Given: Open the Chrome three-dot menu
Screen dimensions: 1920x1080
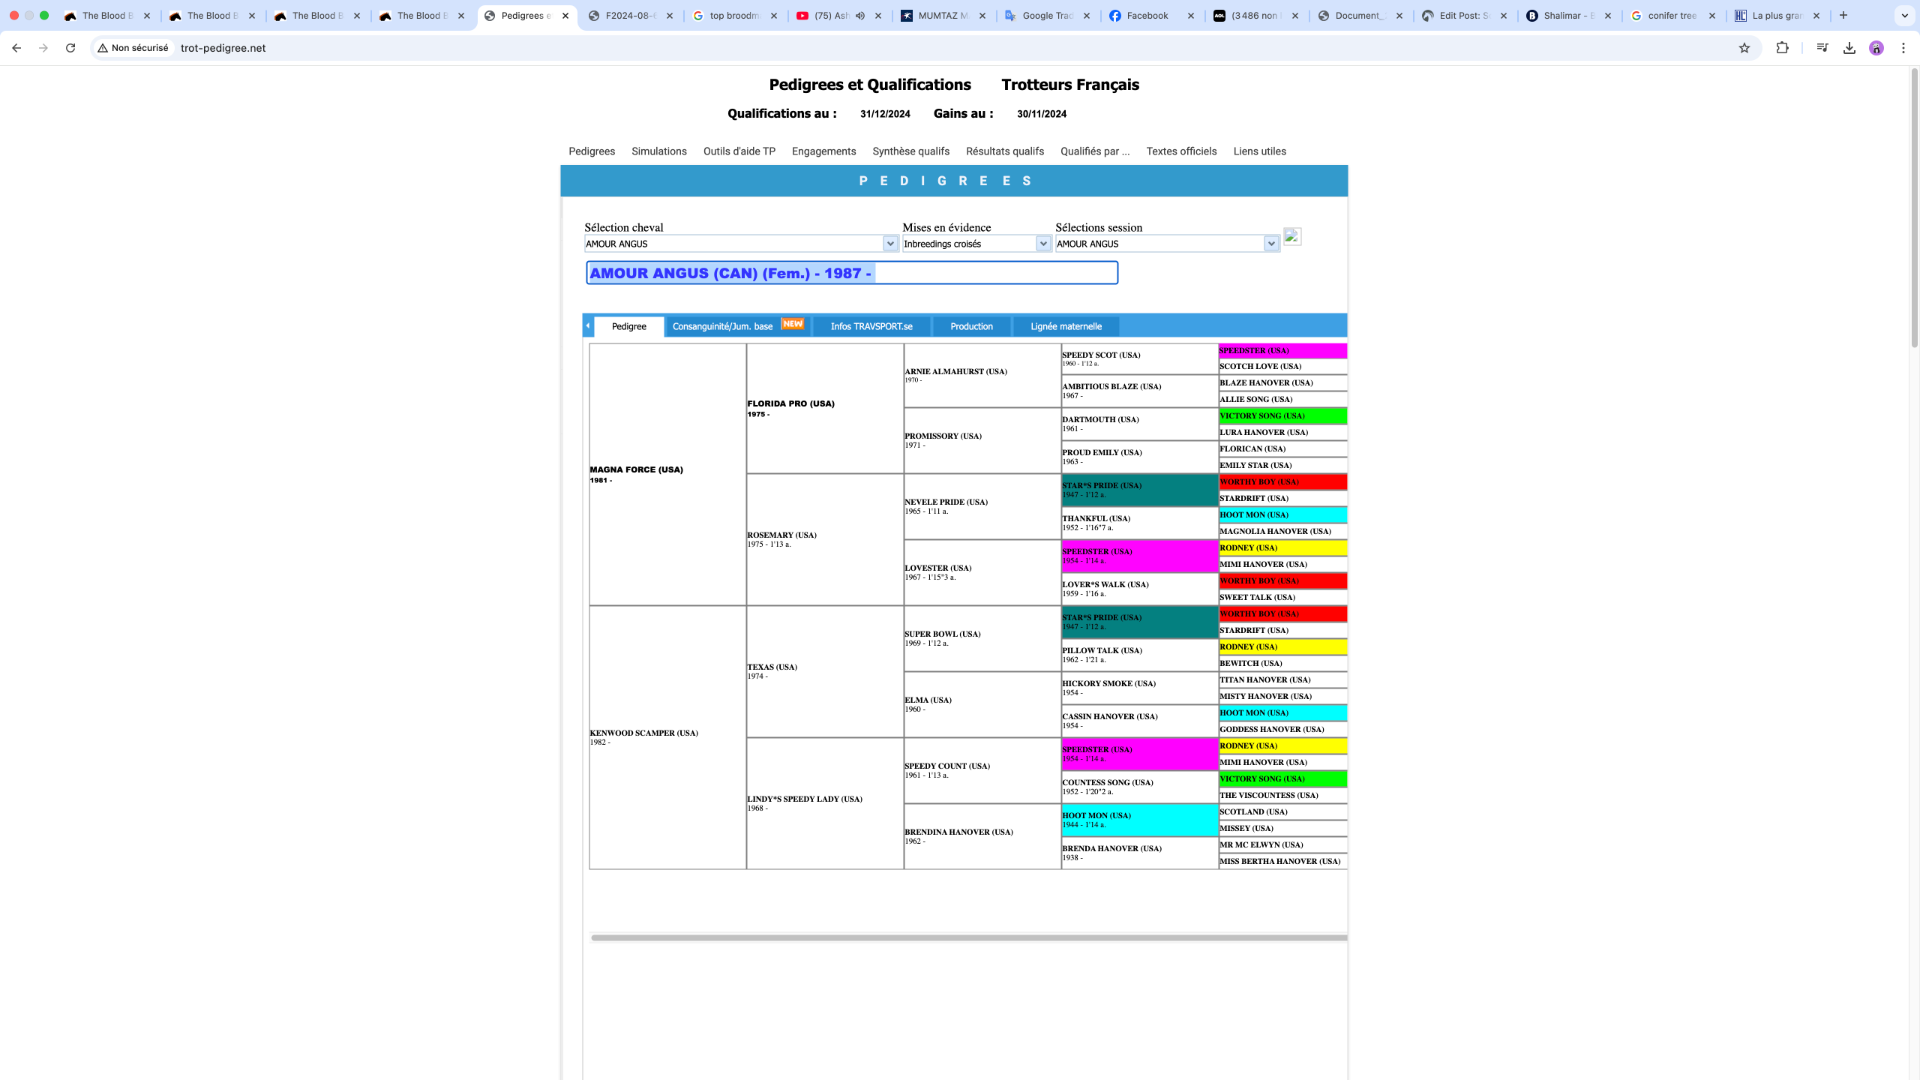Looking at the screenshot, I should [x=1903, y=48].
